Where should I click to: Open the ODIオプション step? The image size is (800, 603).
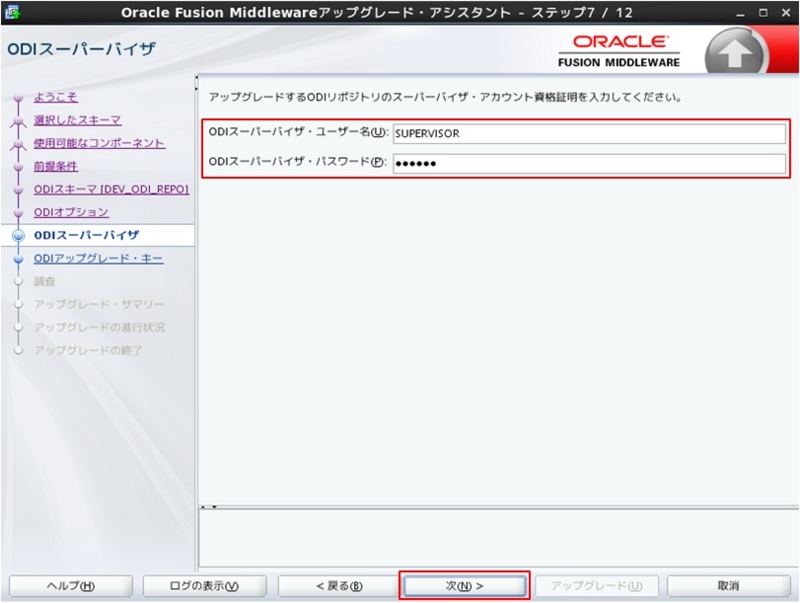tap(71, 212)
